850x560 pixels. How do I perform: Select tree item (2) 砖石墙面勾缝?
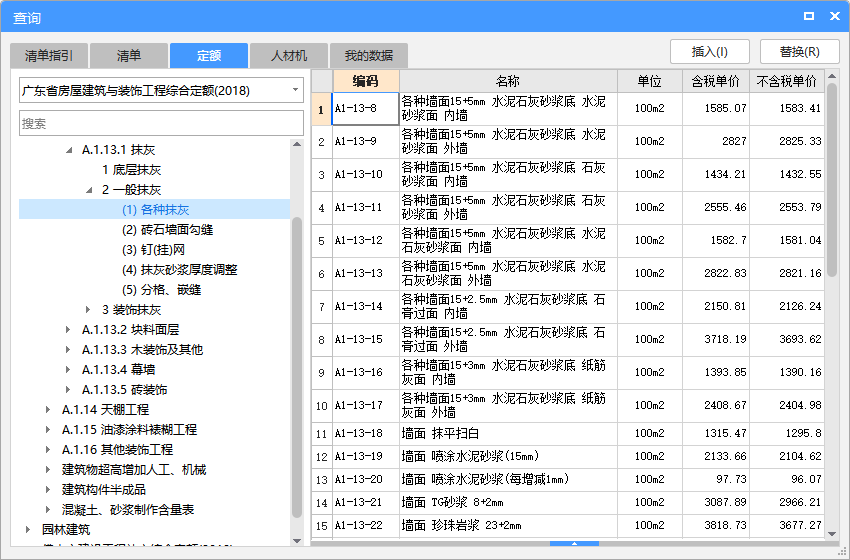167,230
